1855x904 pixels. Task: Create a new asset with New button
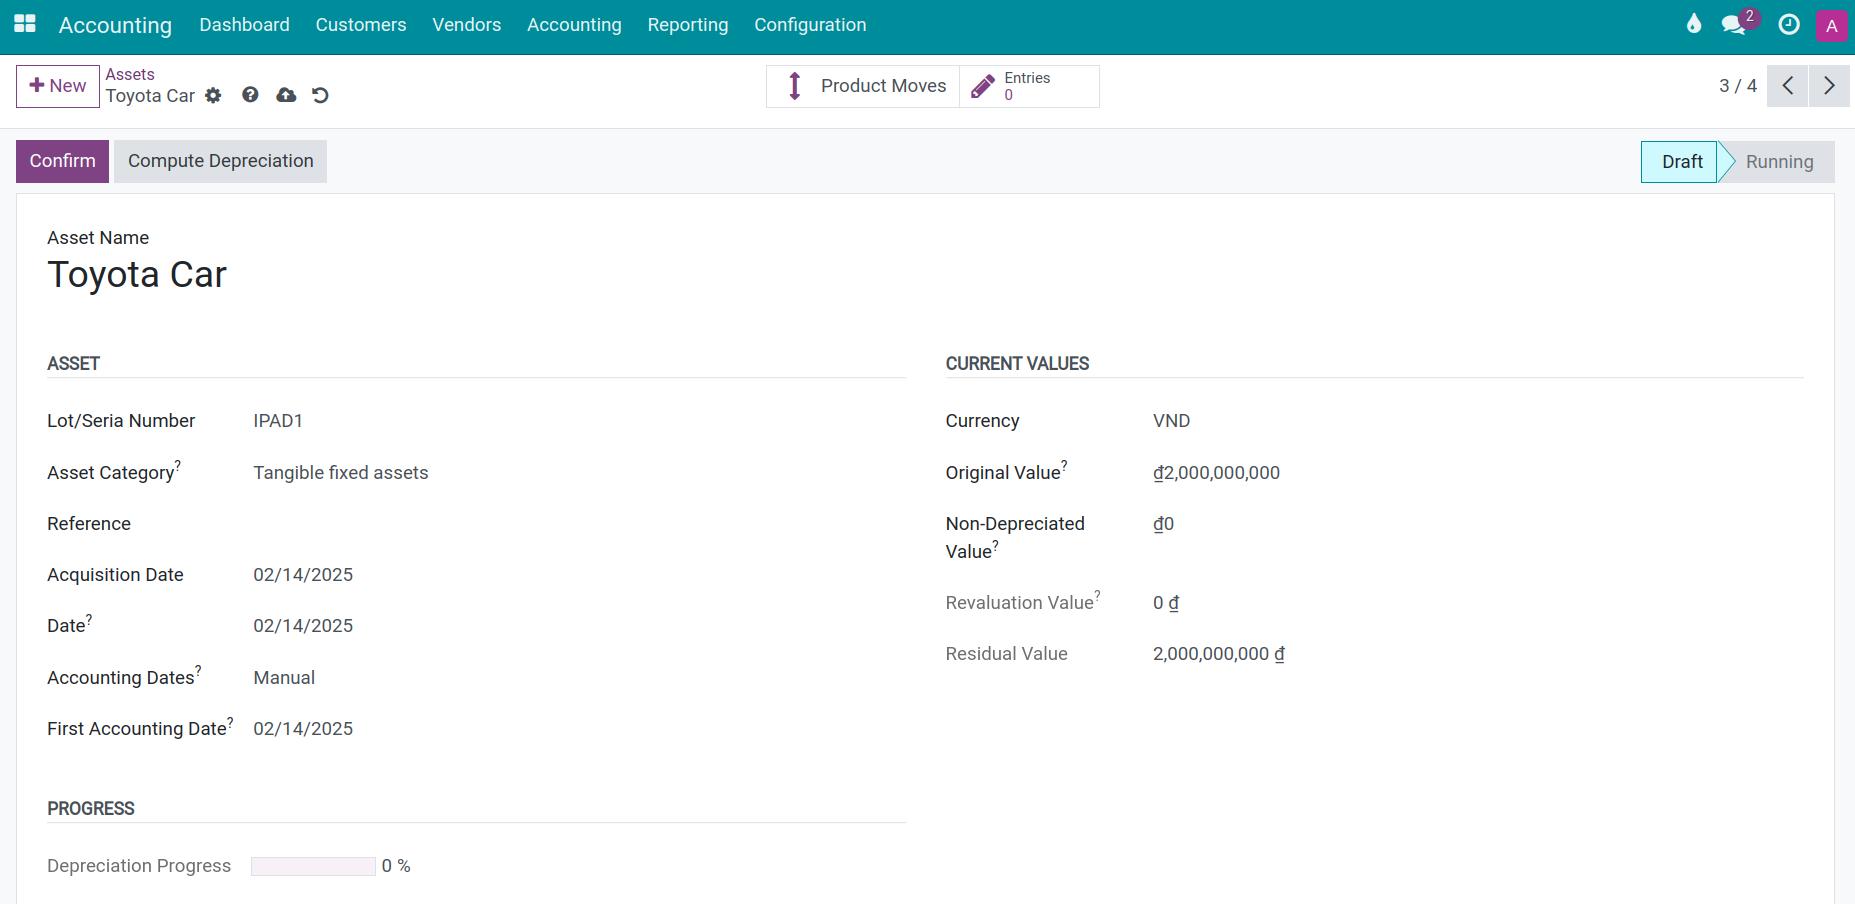tap(58, 86)
